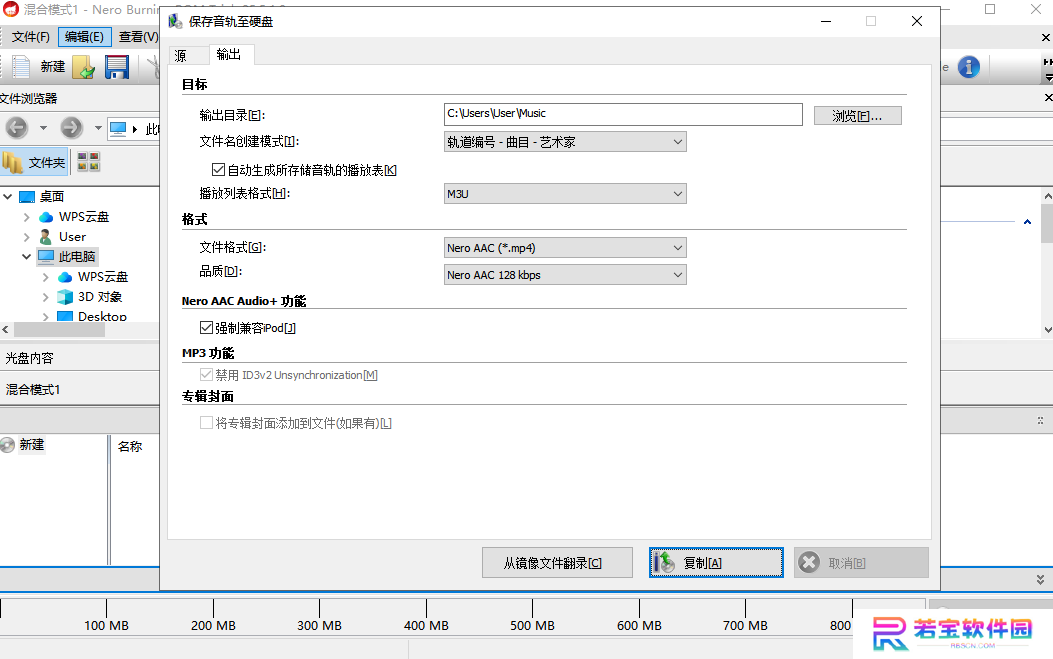
Task: Click the 新建 label in the main toolbar
Action: click(52, 67)
